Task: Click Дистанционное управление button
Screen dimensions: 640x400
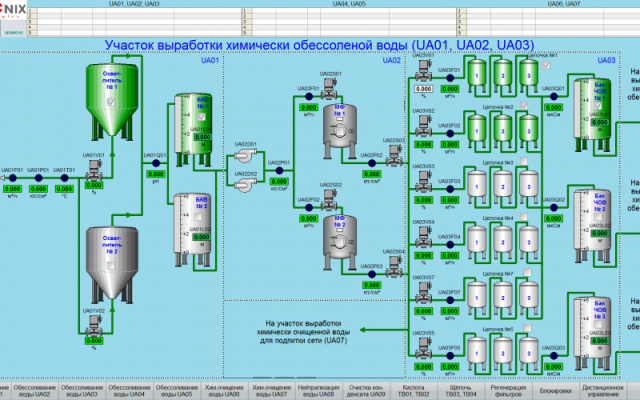Action: pyautogui.click(x=605, y=390)
